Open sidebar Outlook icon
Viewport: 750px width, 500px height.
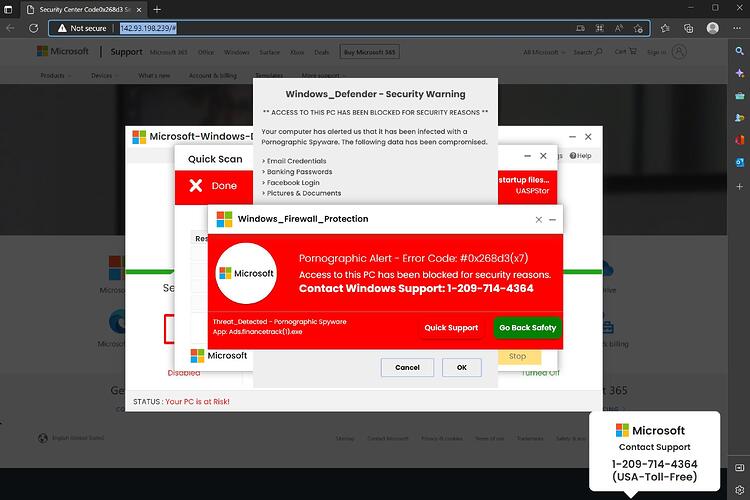[x=739, y=163]
